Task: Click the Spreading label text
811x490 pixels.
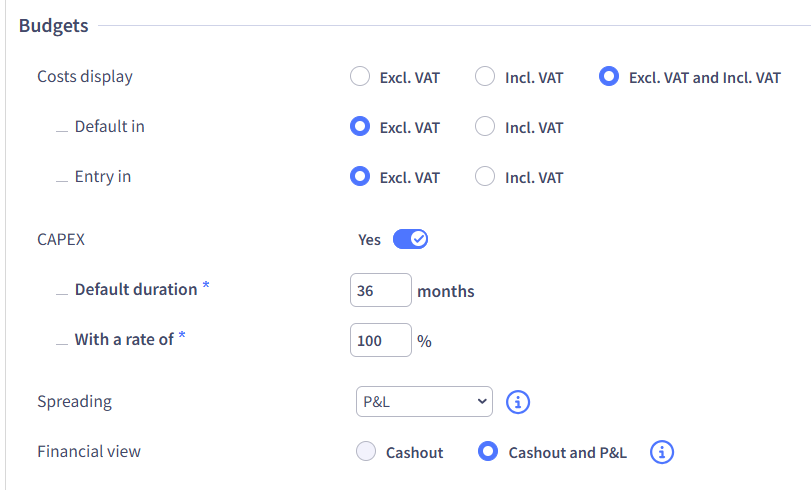Action: click(x=75, y=402)
